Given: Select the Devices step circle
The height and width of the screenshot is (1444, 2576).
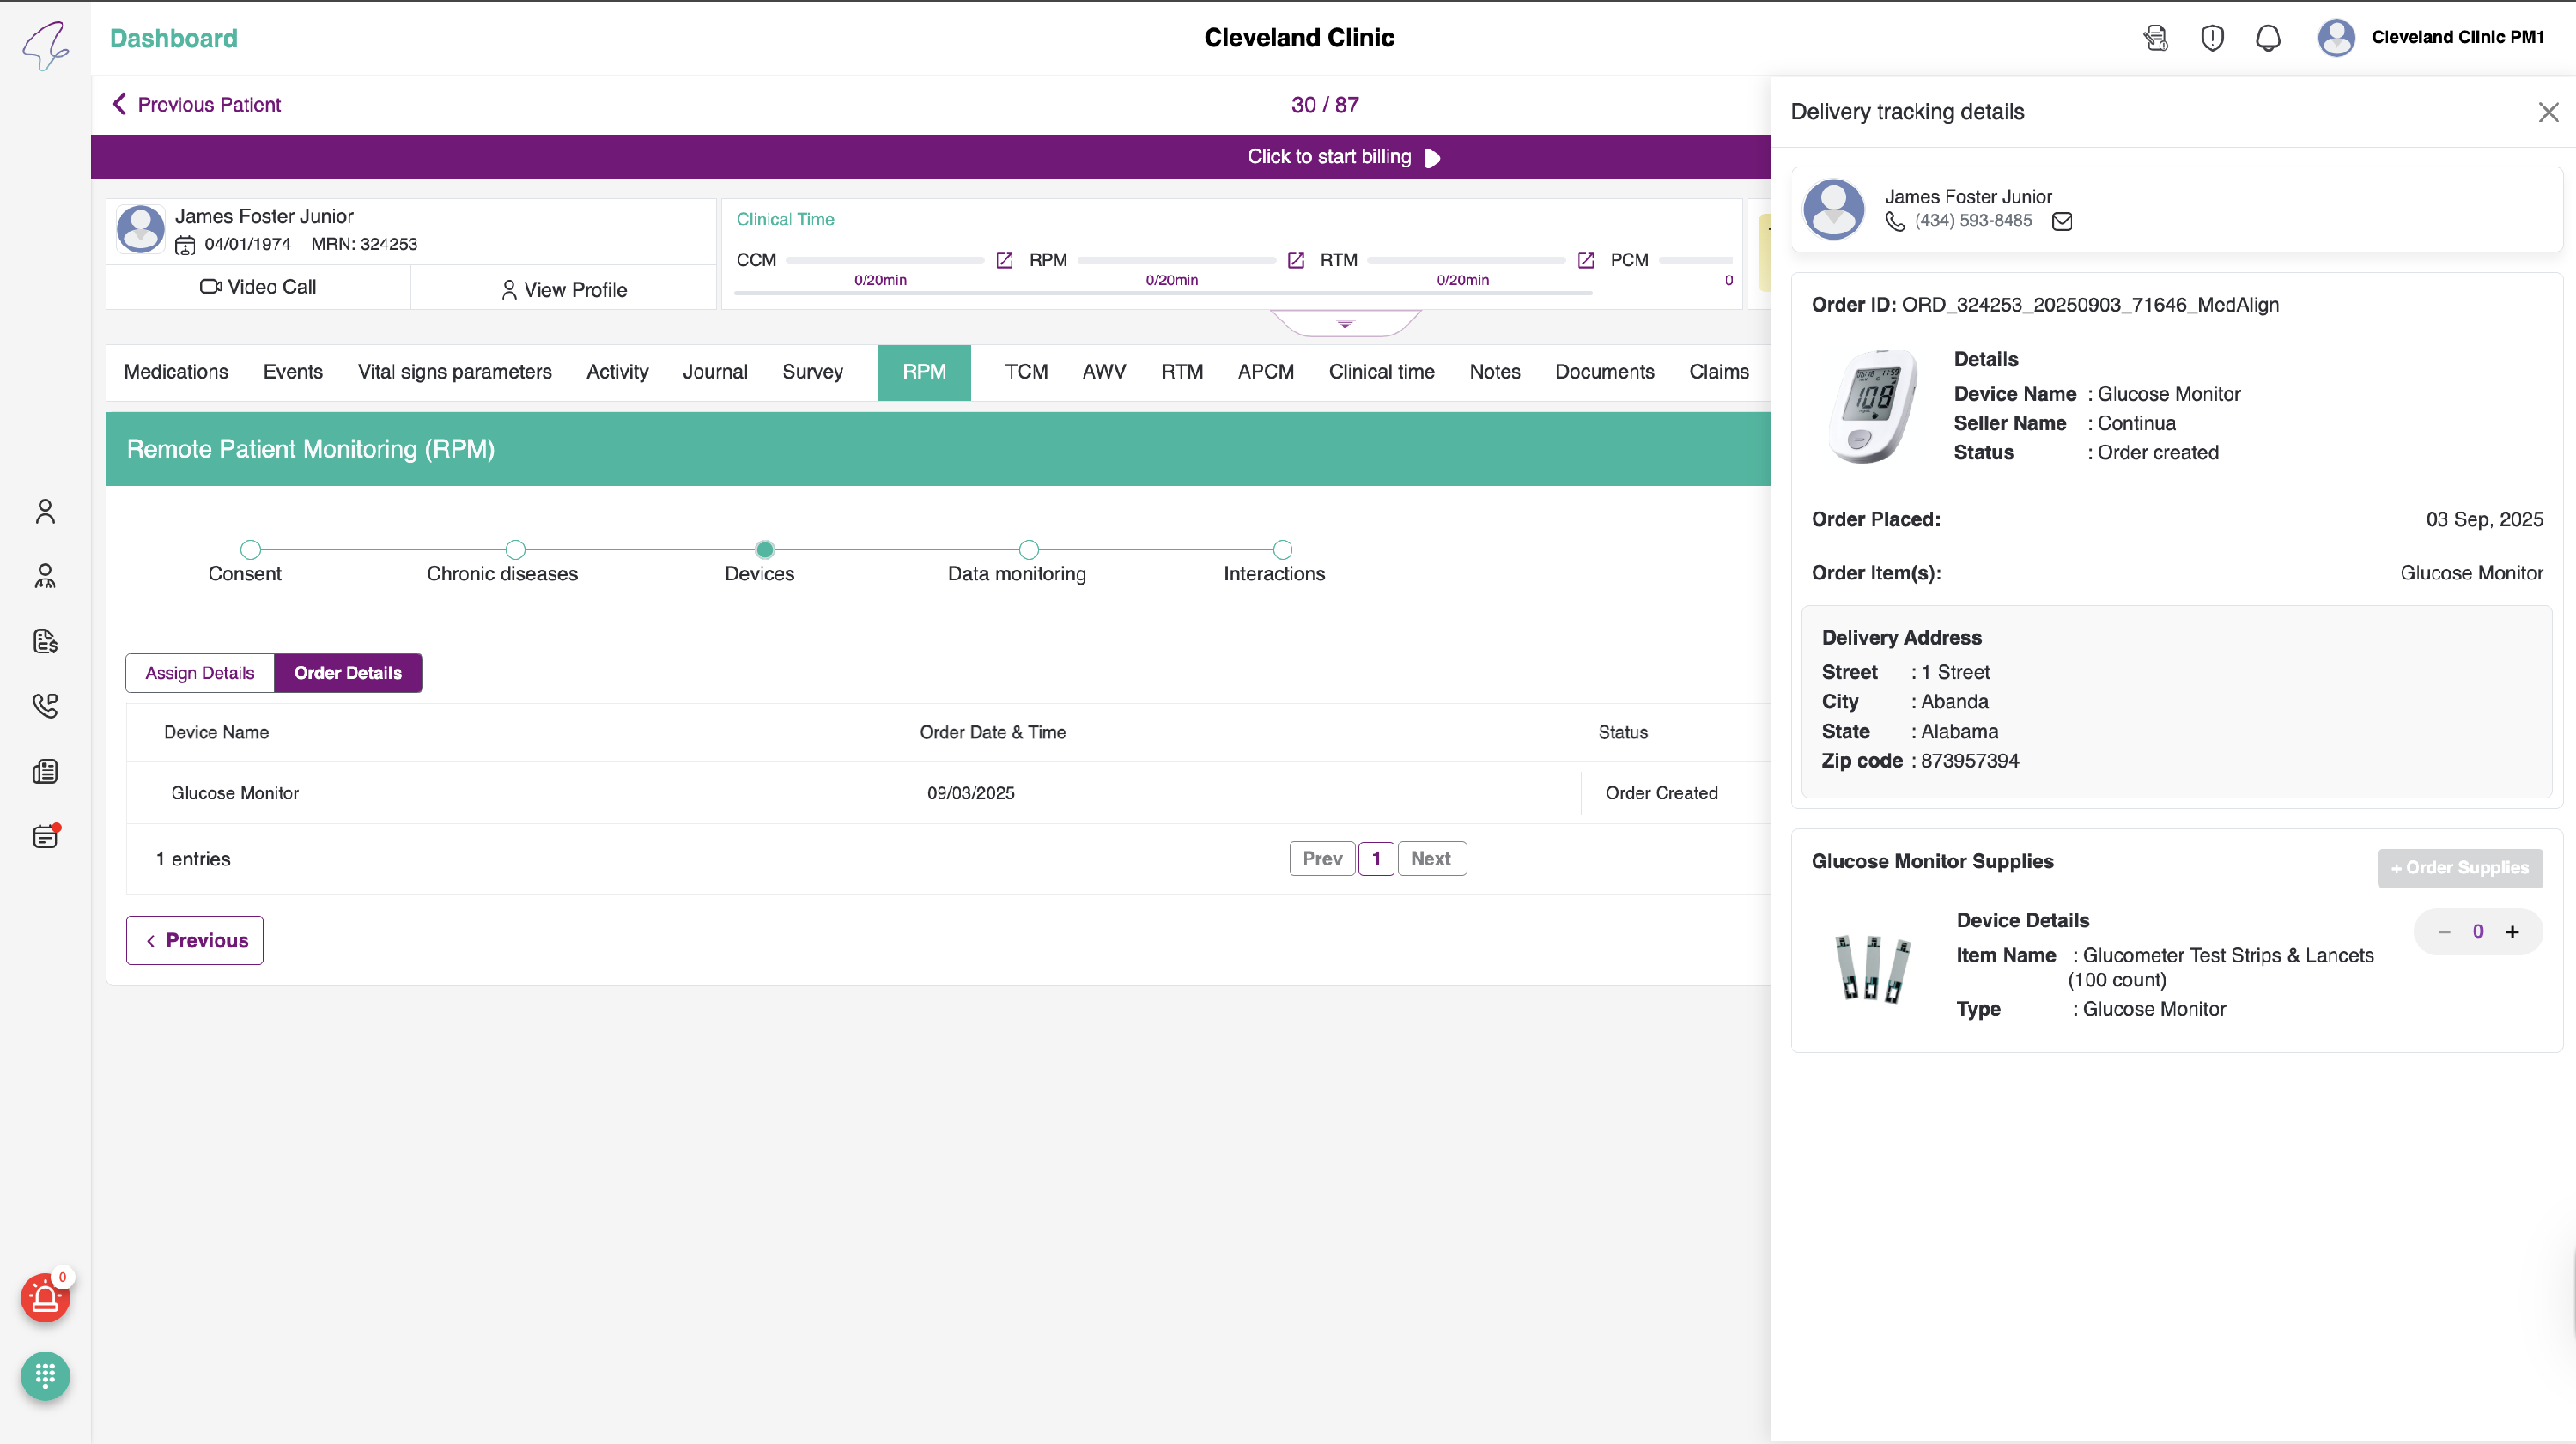Looking at the screenshot, I should 765,549.
